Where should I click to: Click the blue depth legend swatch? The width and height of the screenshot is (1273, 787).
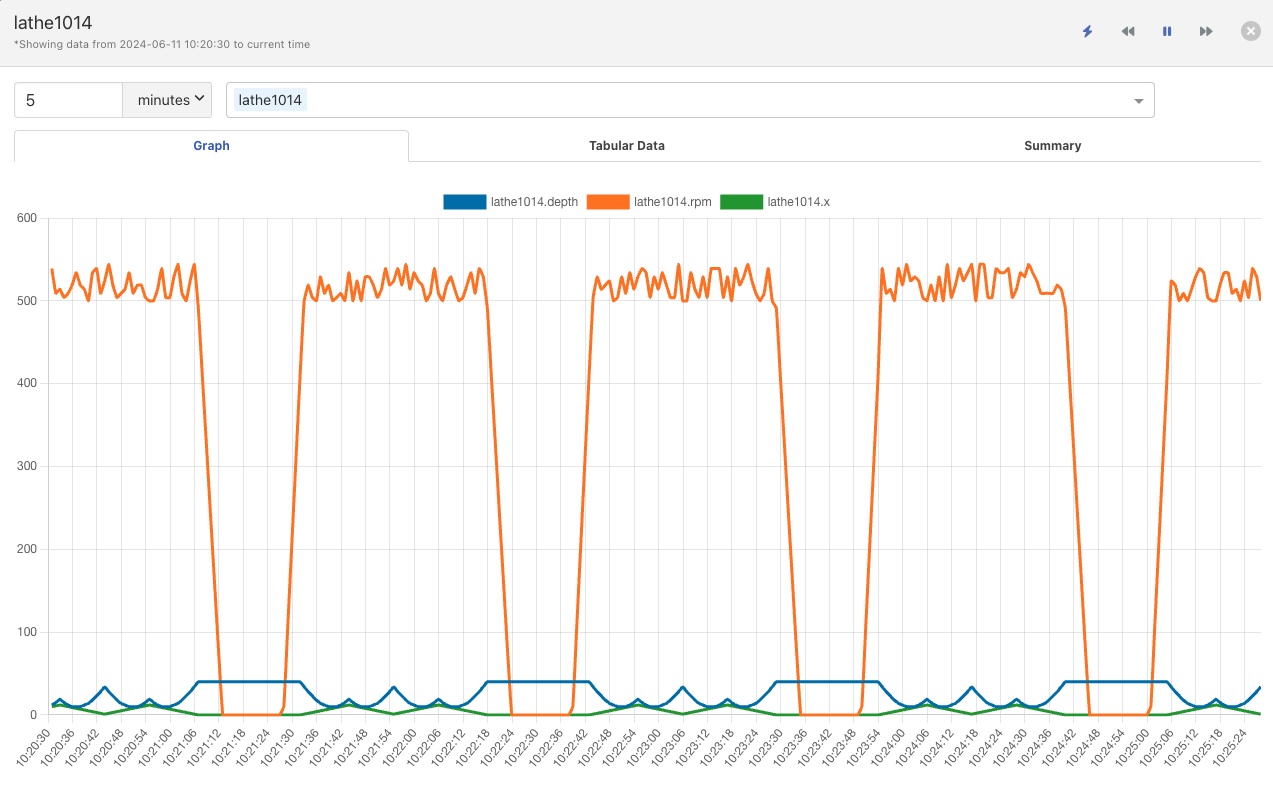coord(464,202)
